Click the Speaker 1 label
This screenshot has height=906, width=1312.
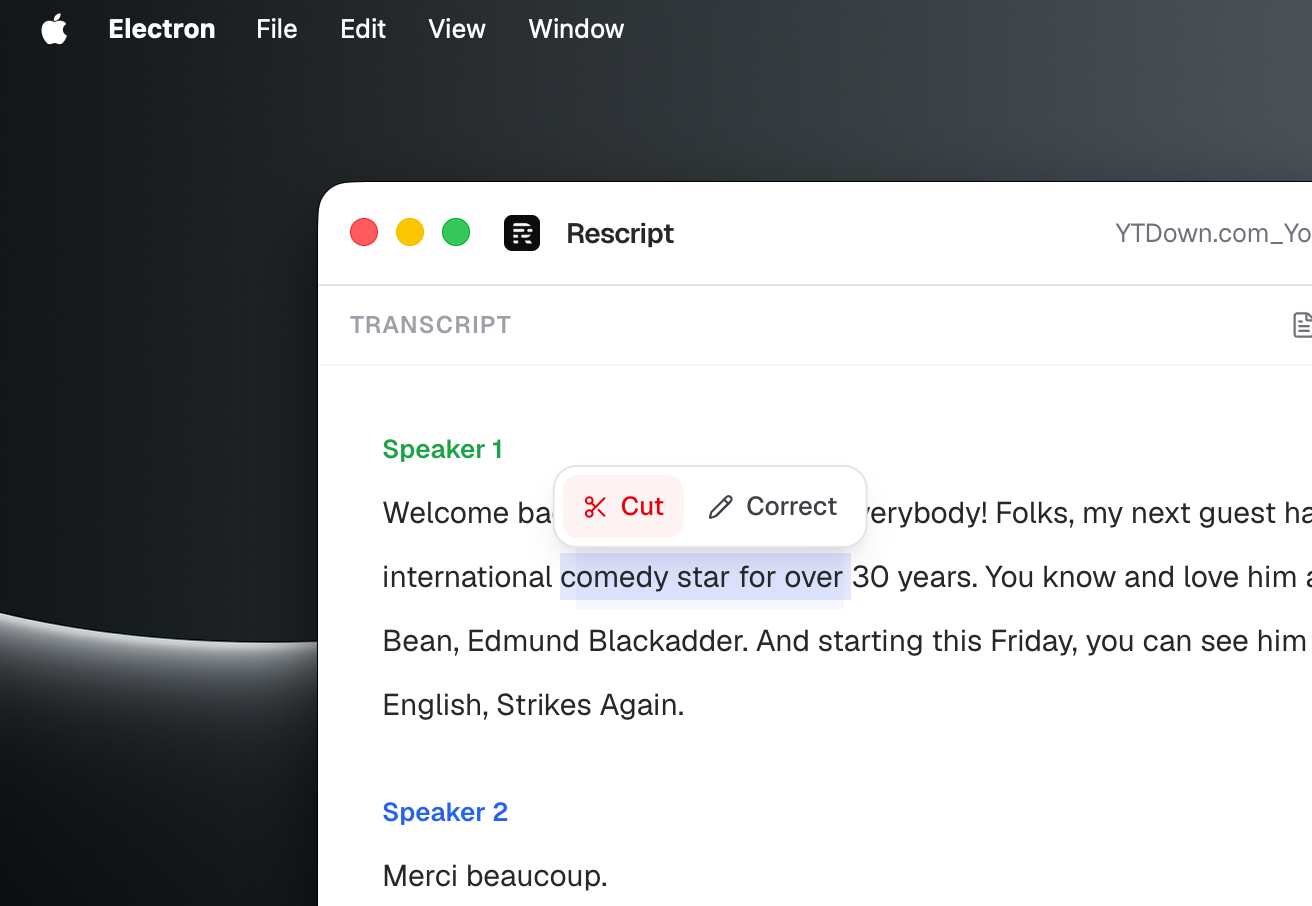[x=442, y=449]
